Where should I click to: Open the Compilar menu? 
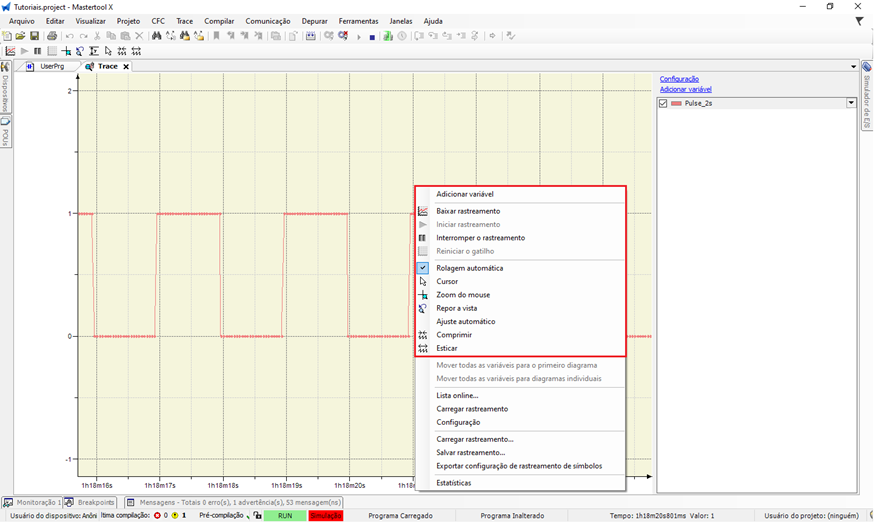click(219, 21)
